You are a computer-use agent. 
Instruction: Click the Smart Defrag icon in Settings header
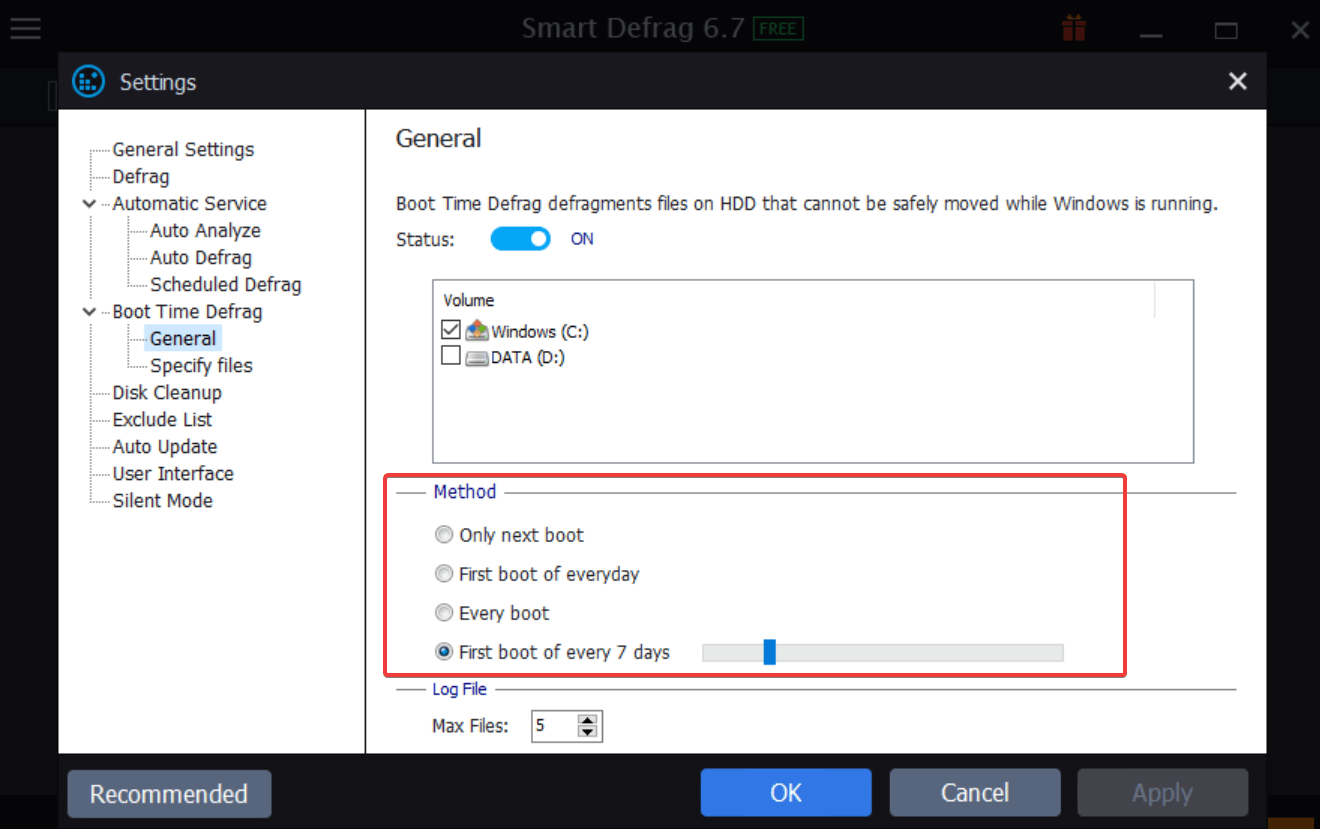(88, 81)
